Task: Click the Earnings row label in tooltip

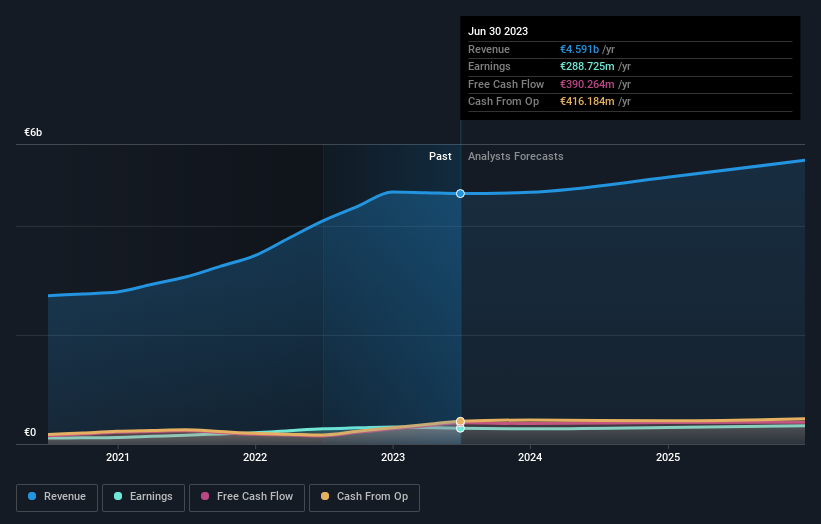Action: tap(490, 66)
